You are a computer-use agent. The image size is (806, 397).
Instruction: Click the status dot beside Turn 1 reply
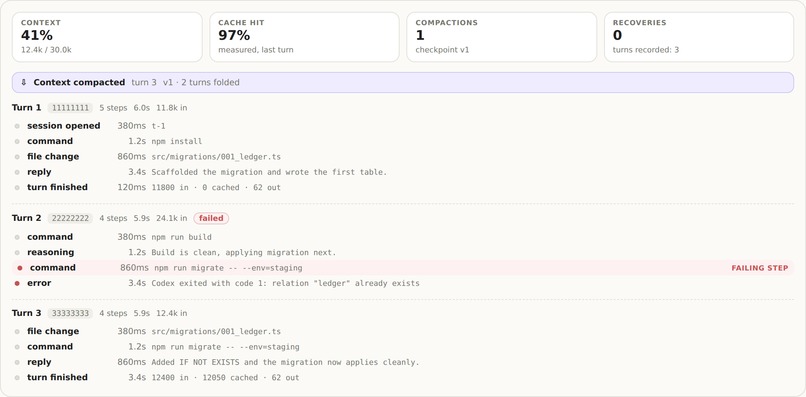[17, 172]
